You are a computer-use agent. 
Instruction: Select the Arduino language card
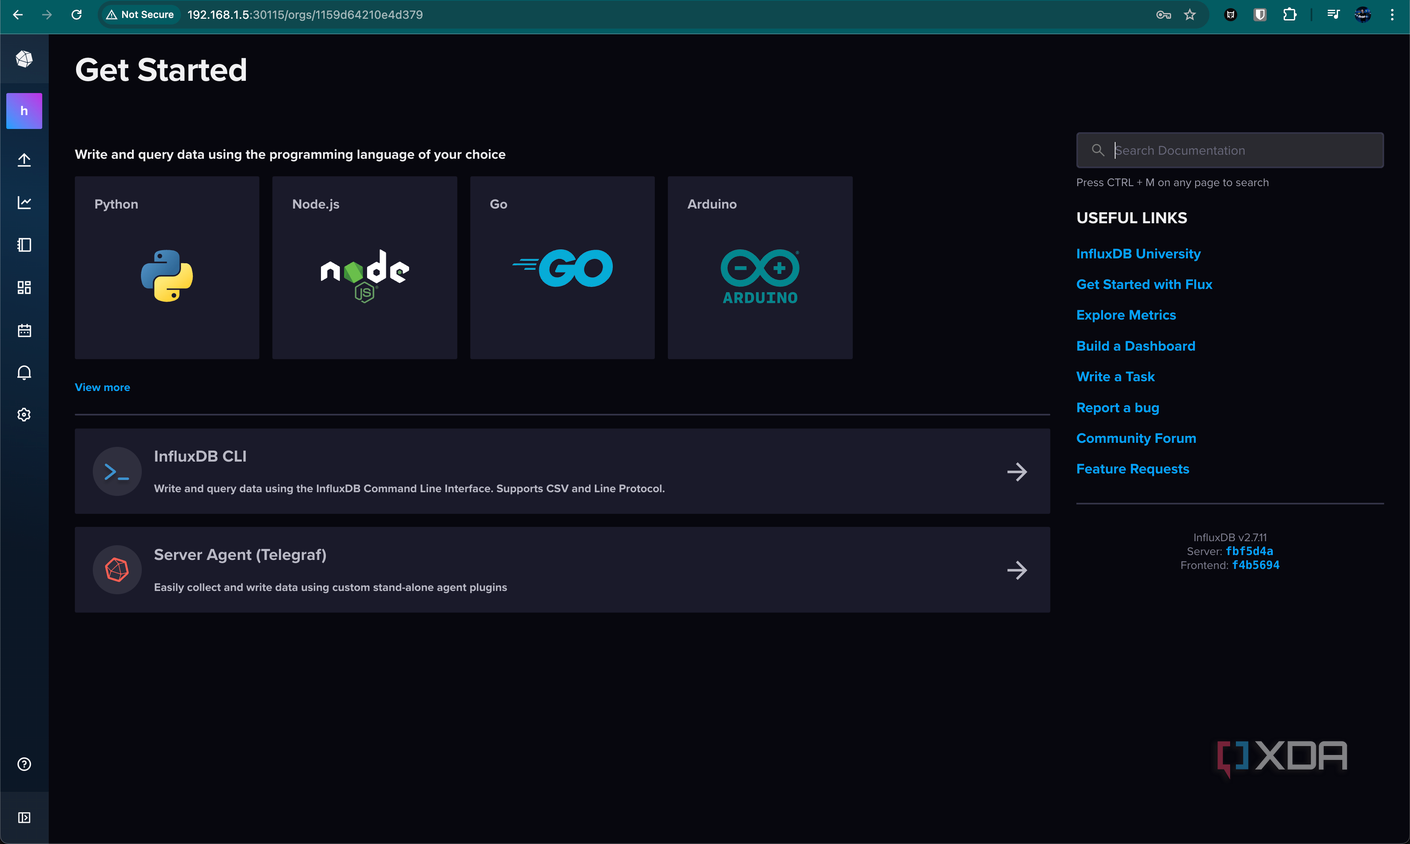760,268
